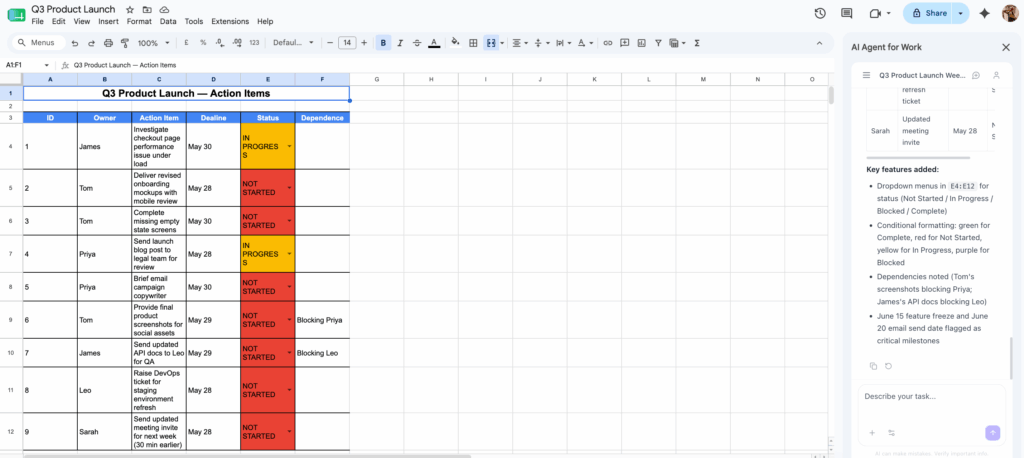Image resolution: width=1024 pixels, height=458 pixels.
Task: Close the AI Agent for Work panel
Action: pos(1006,47)
